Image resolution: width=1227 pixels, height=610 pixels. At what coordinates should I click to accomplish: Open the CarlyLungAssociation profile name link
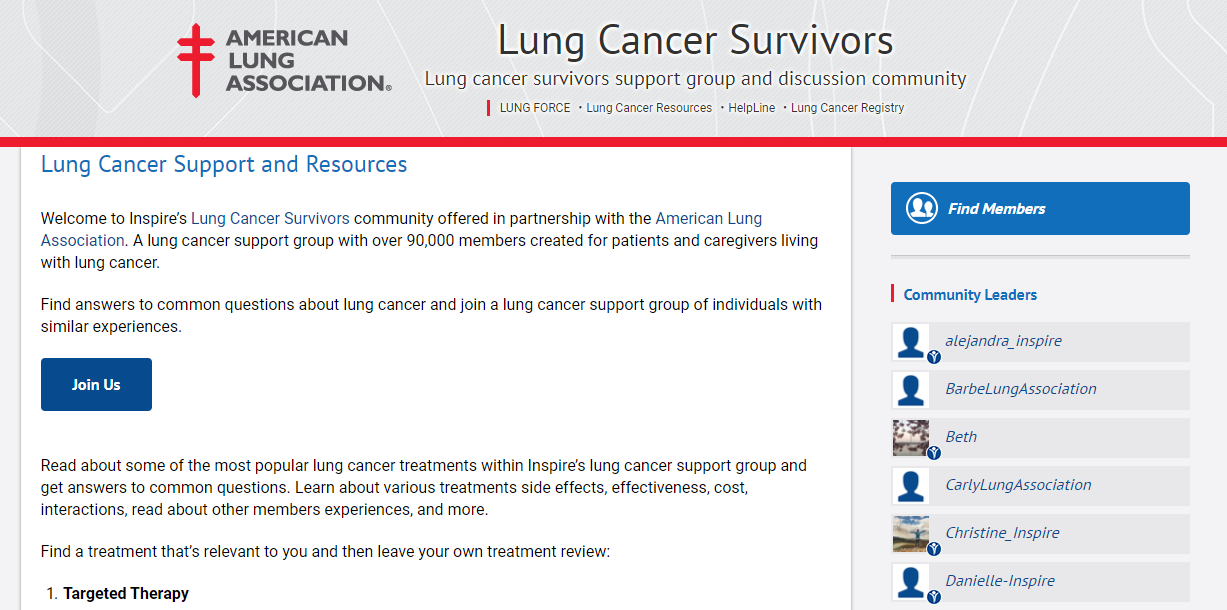[1018, 485]
